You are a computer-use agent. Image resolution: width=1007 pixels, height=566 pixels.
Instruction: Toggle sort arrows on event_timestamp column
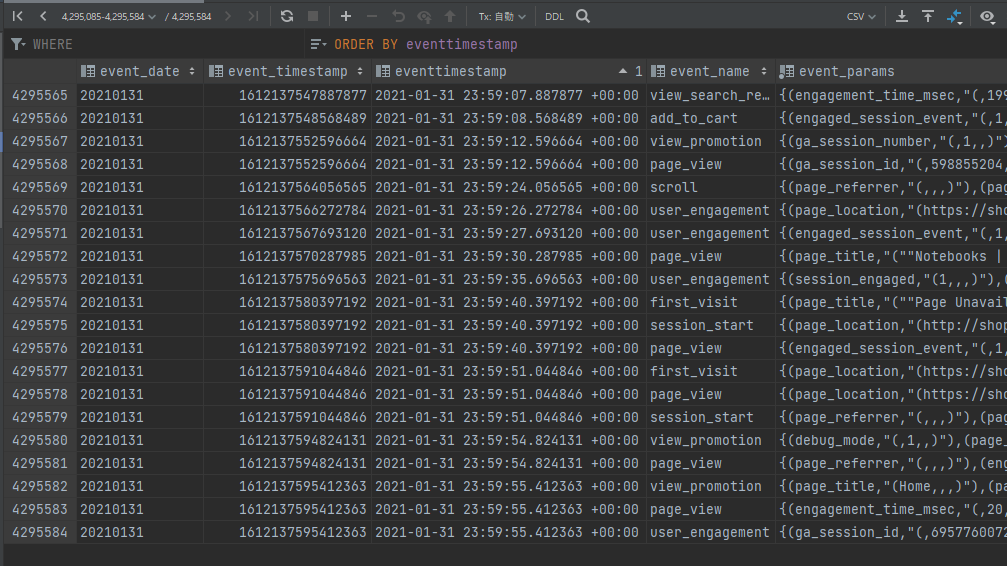(x=360, y=71)
